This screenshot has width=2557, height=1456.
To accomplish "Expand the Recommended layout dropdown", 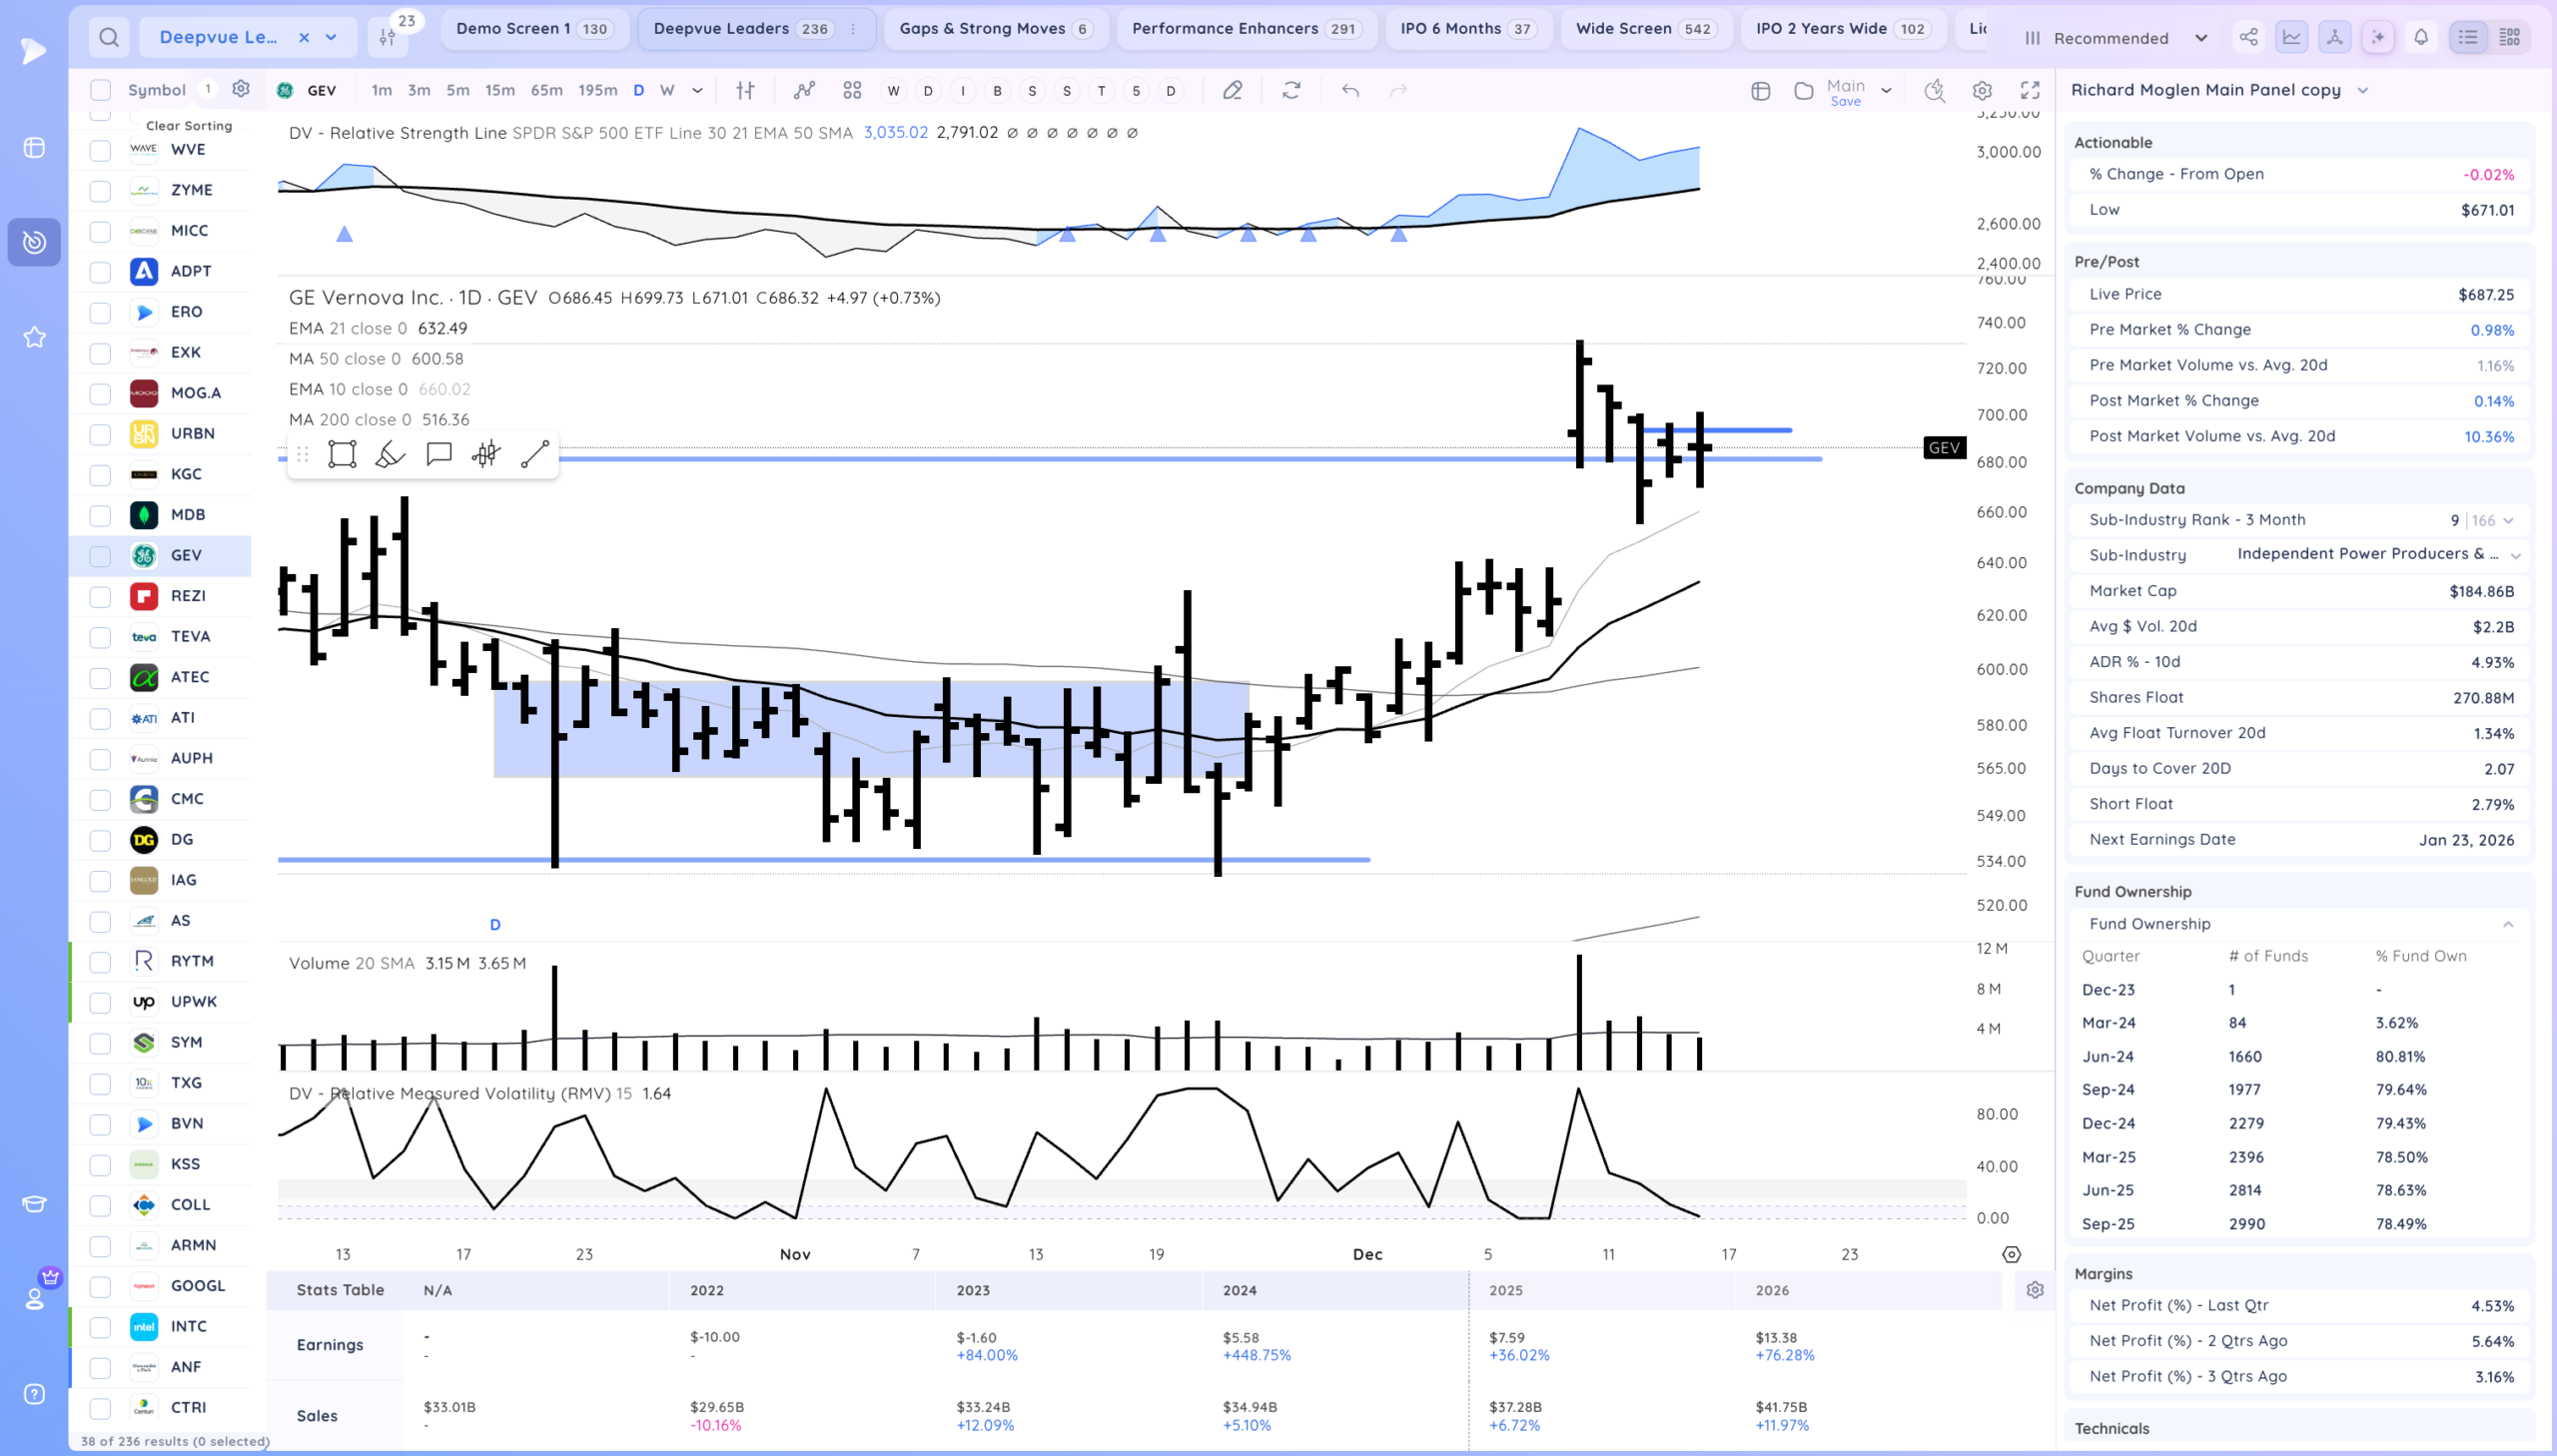I will coord(2201,38).
